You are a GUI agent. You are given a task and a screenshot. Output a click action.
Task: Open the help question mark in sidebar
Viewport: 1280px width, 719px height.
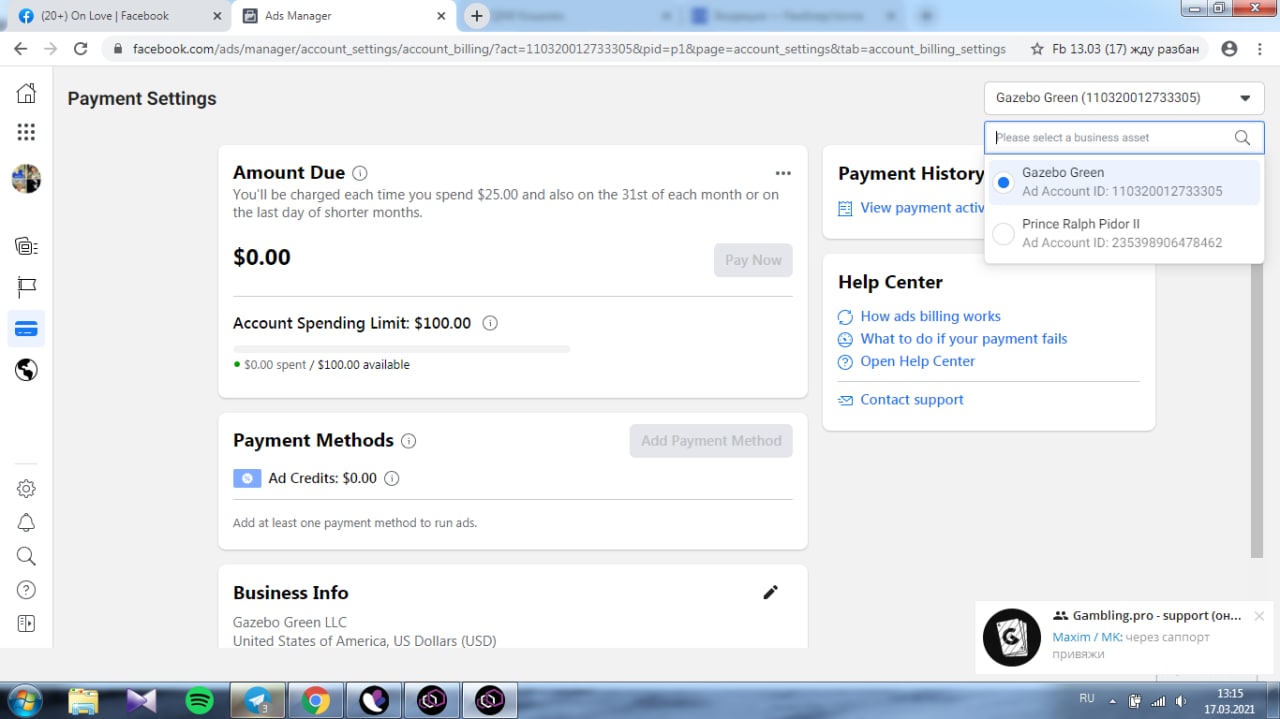pyautogui.click(x=26, y=590)
